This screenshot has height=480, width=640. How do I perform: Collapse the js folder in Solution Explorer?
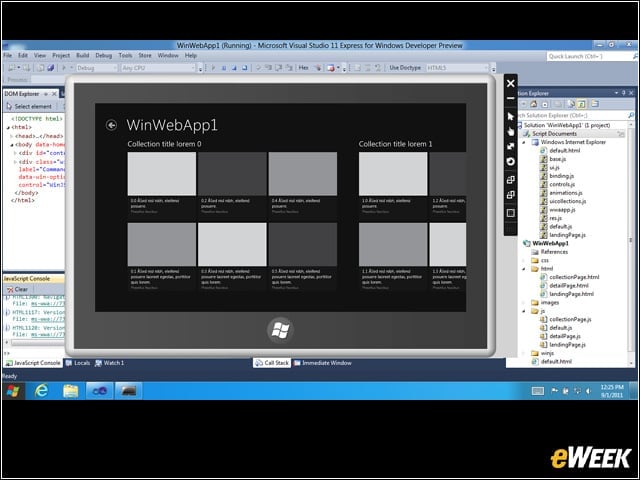click(x=524, y=311)
